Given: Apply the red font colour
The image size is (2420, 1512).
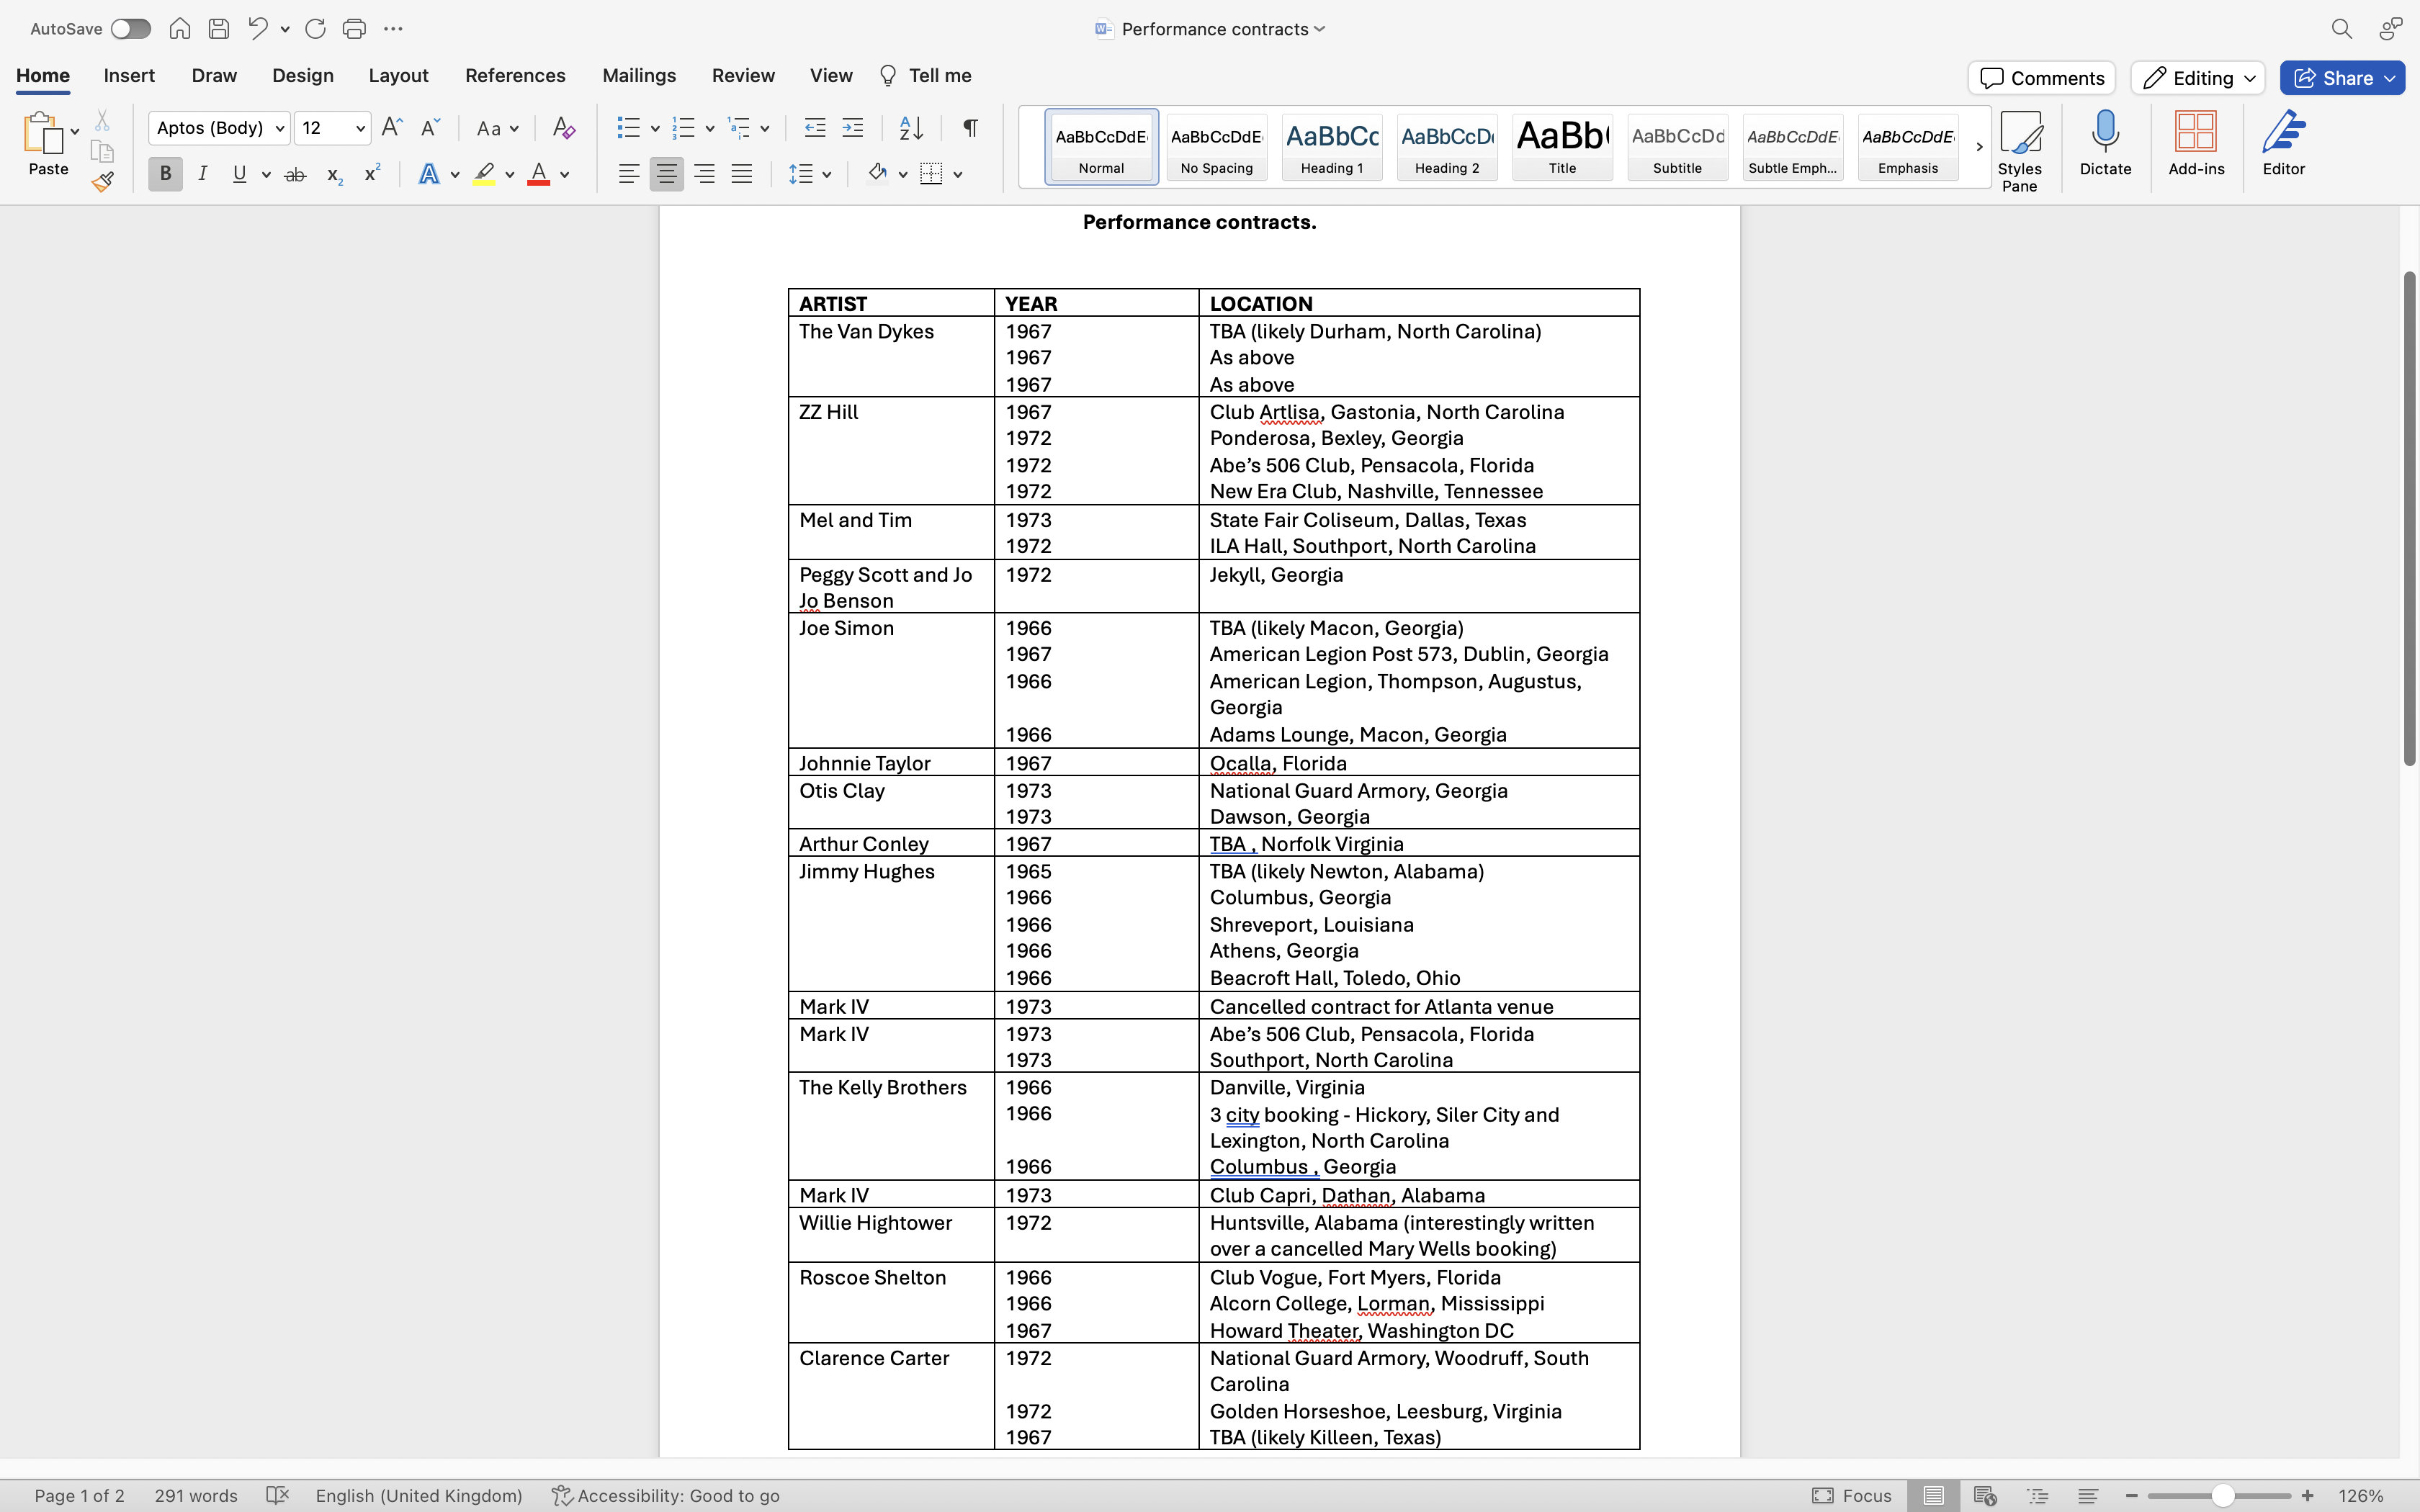Looking at the screenshot, I should click(x=539, y=174).
